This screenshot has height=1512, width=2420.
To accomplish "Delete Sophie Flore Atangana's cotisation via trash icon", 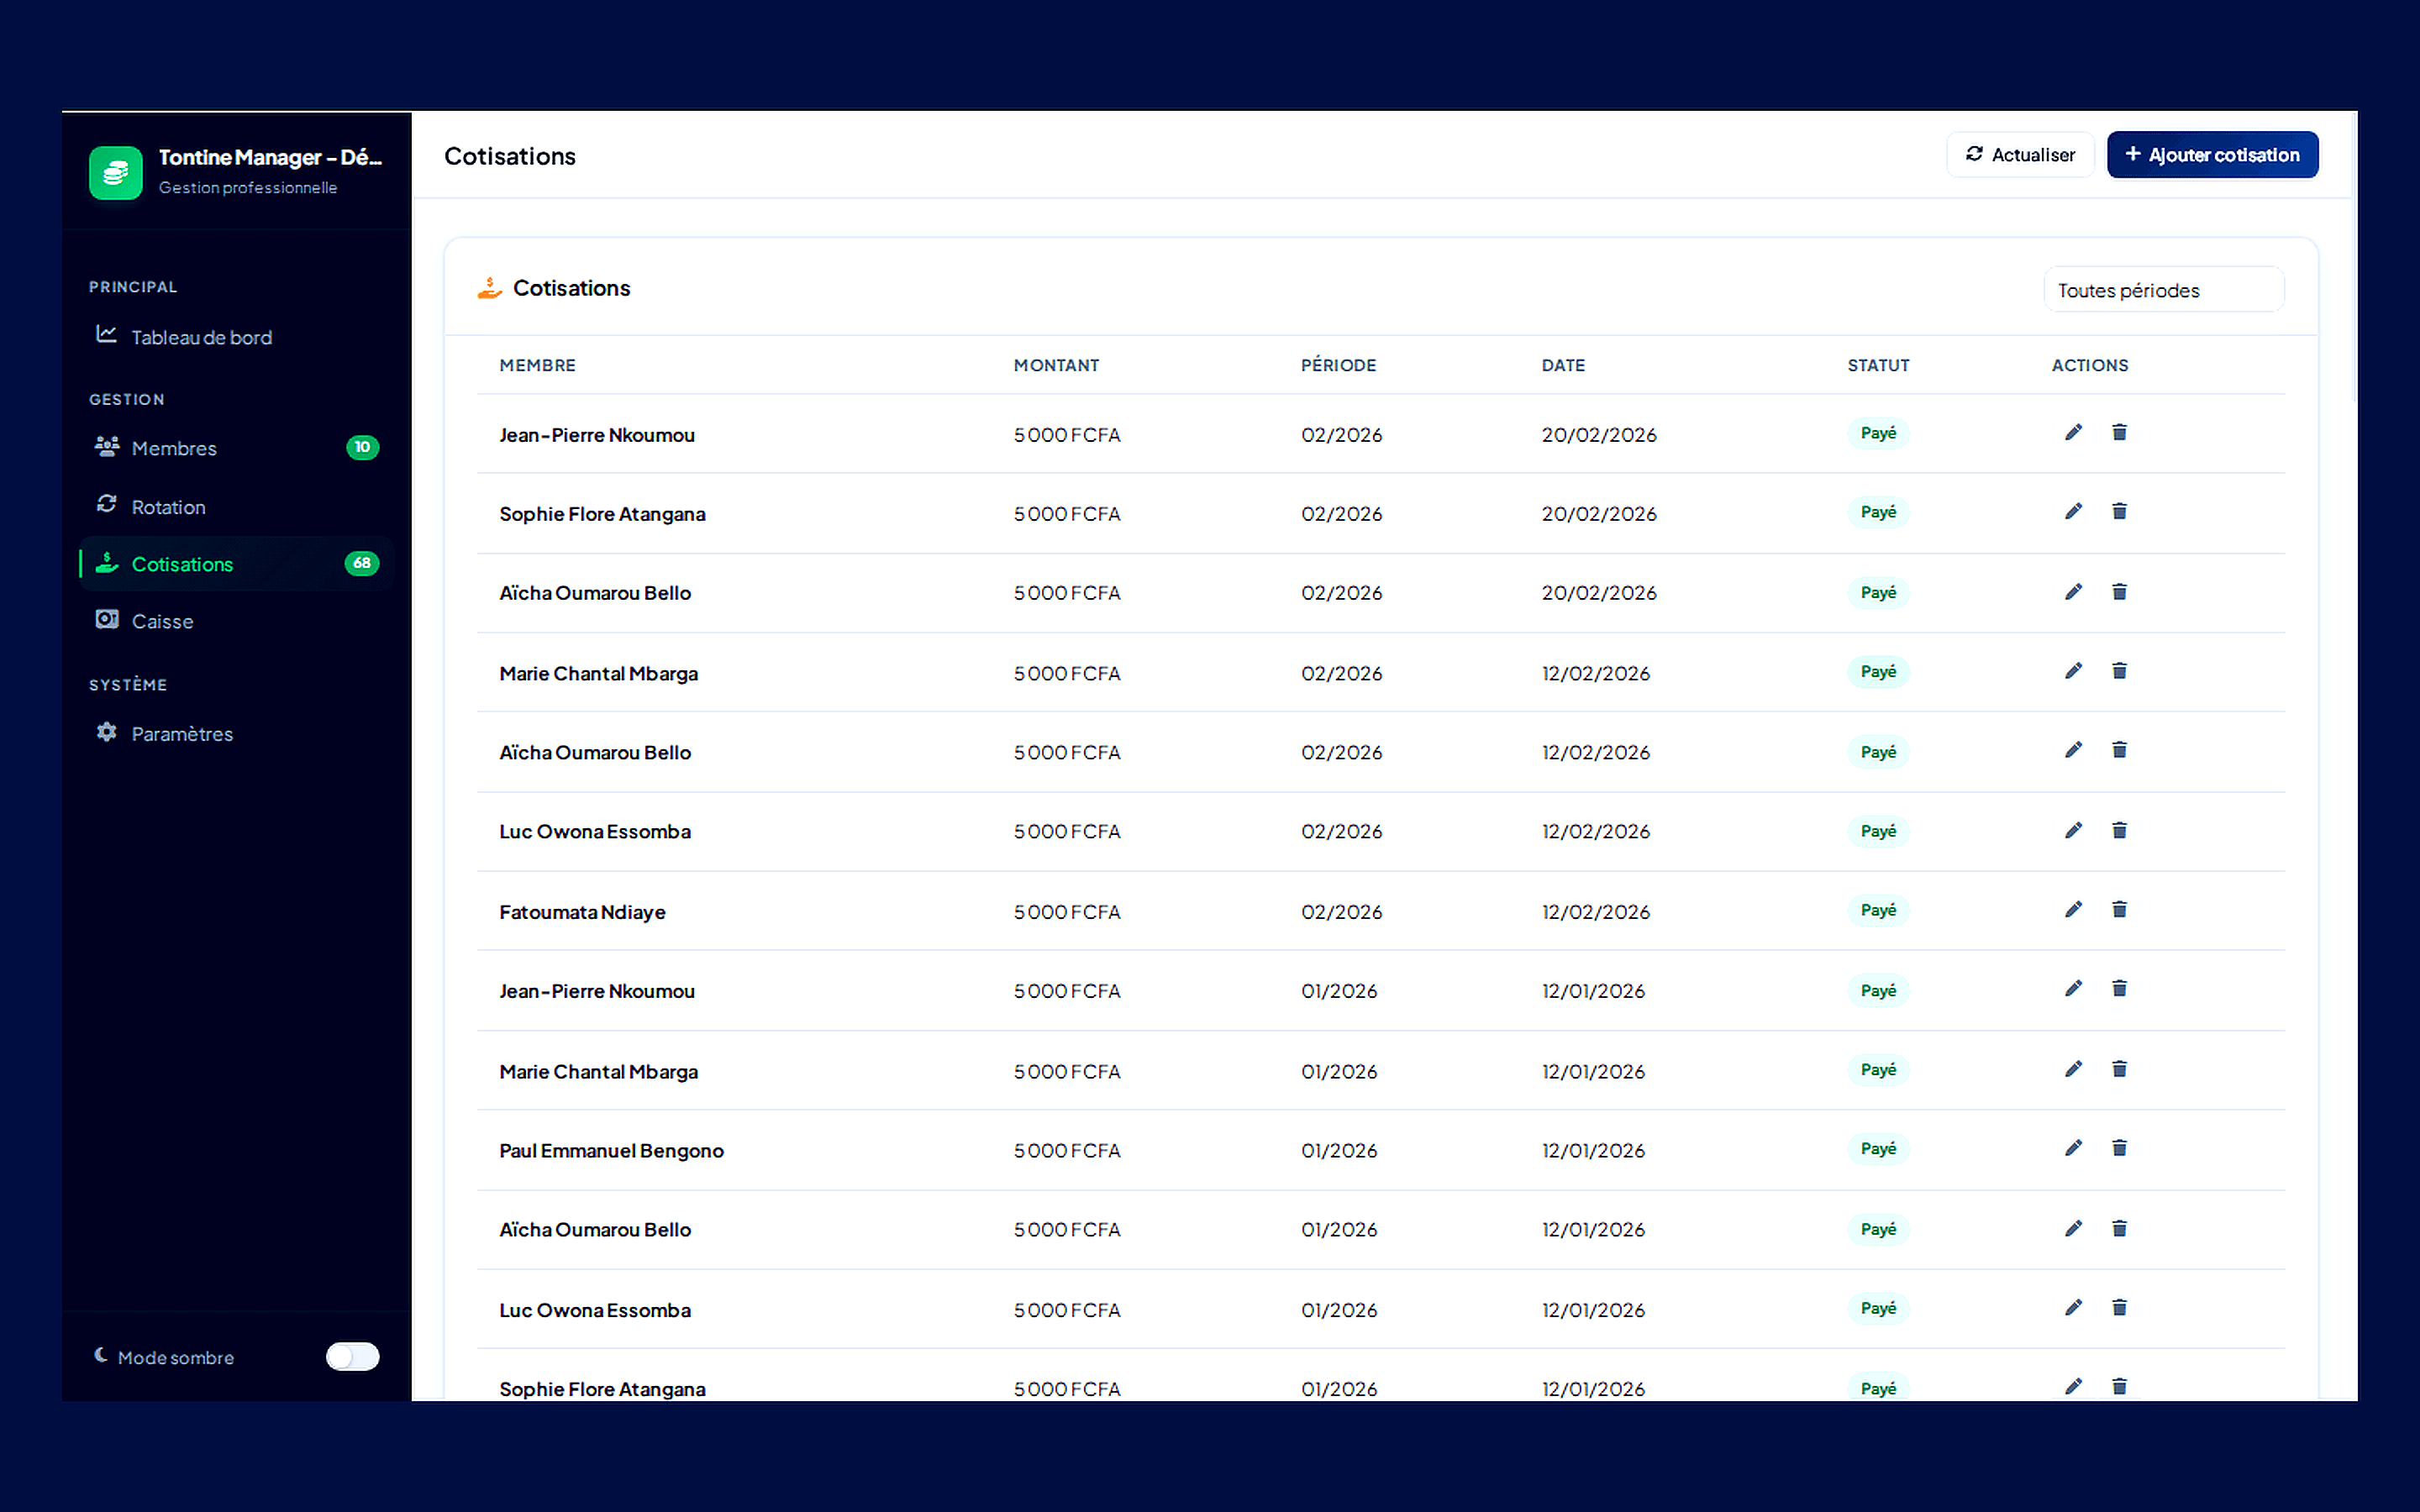I will coord(2119,511).
